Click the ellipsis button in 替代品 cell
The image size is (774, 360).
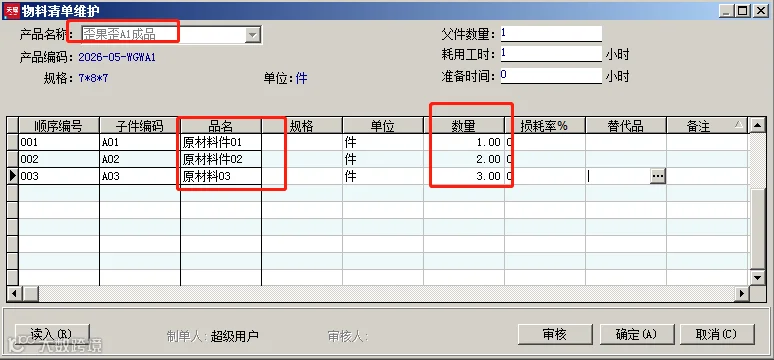click(x=658, y=176)
